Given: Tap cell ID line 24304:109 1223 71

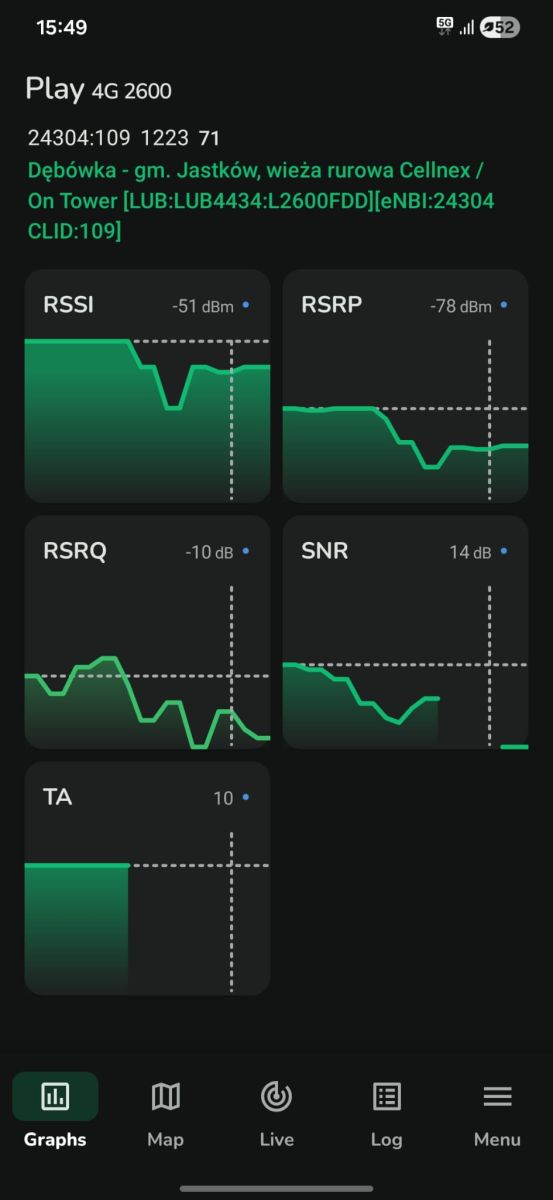Looking at the screenshot, I should (123, 137).
